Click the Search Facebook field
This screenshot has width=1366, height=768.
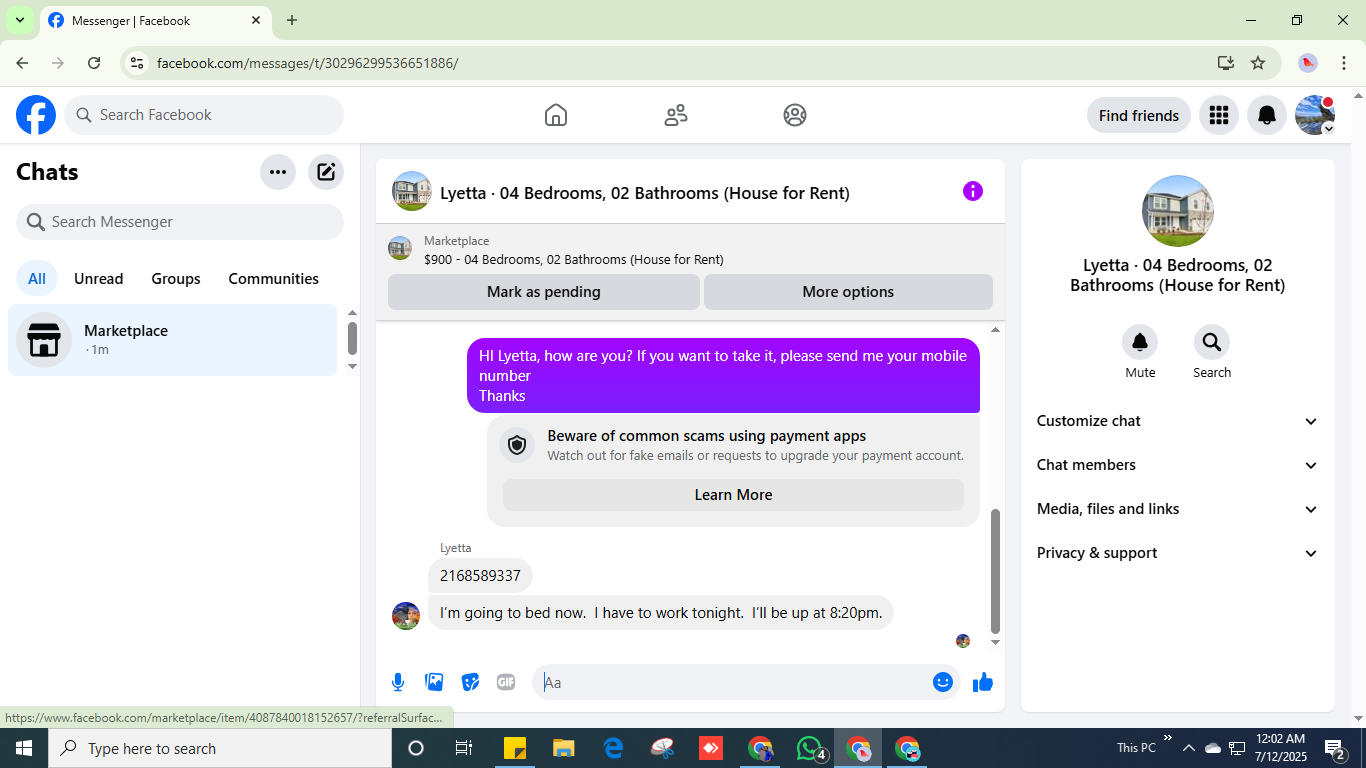[204, 115]
